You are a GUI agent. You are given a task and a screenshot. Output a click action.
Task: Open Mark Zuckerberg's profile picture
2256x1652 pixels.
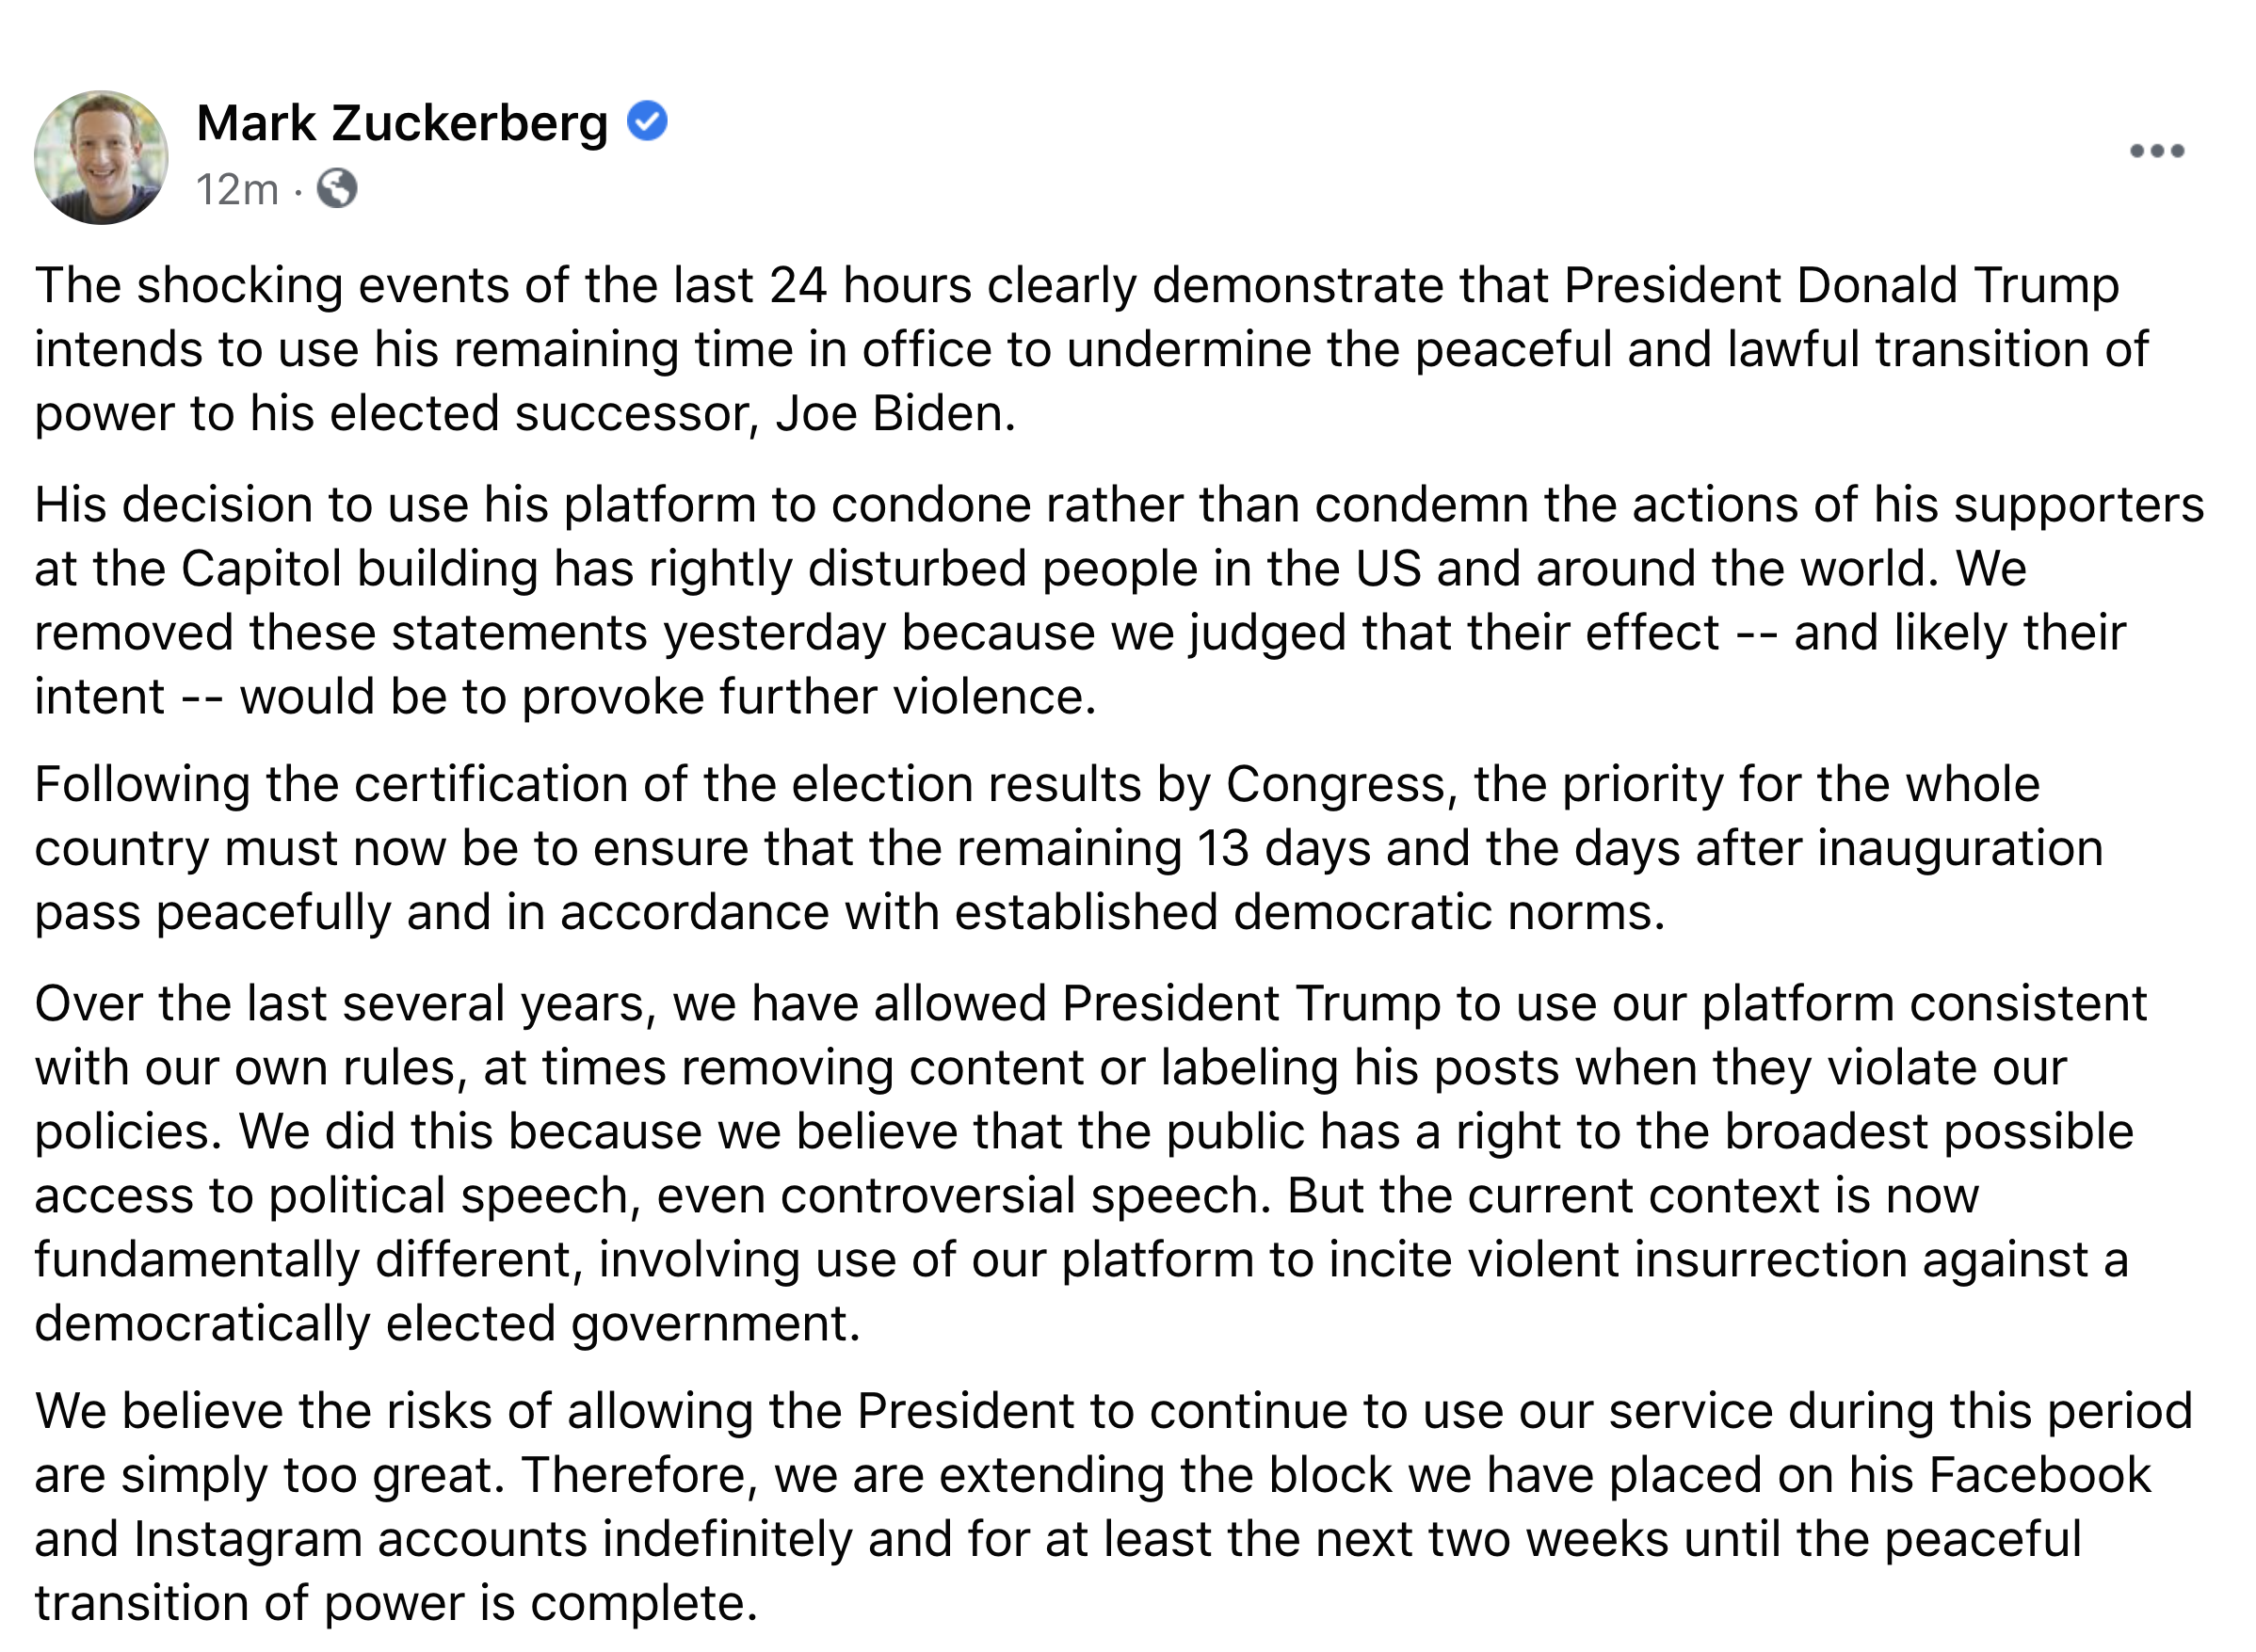pyautogui.click(x=101, y=157)
